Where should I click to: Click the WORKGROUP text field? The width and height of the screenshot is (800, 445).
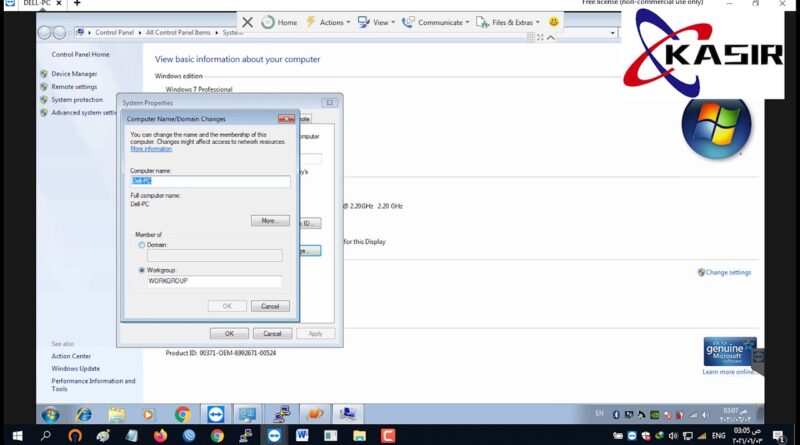pos(214,281)
